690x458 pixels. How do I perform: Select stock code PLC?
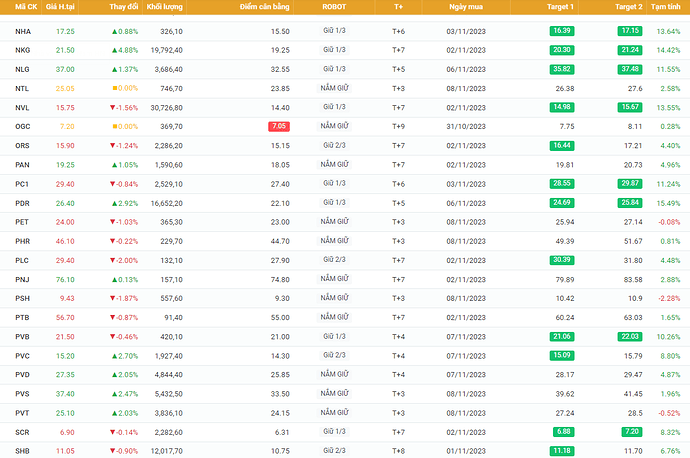[x=22, y=260]
